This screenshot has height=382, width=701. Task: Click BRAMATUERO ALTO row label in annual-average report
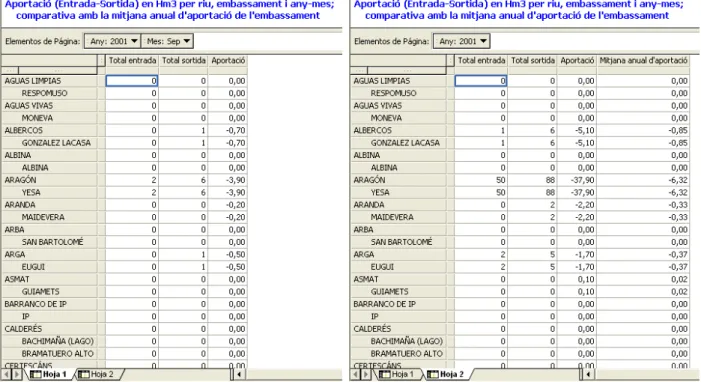(398, 354)
